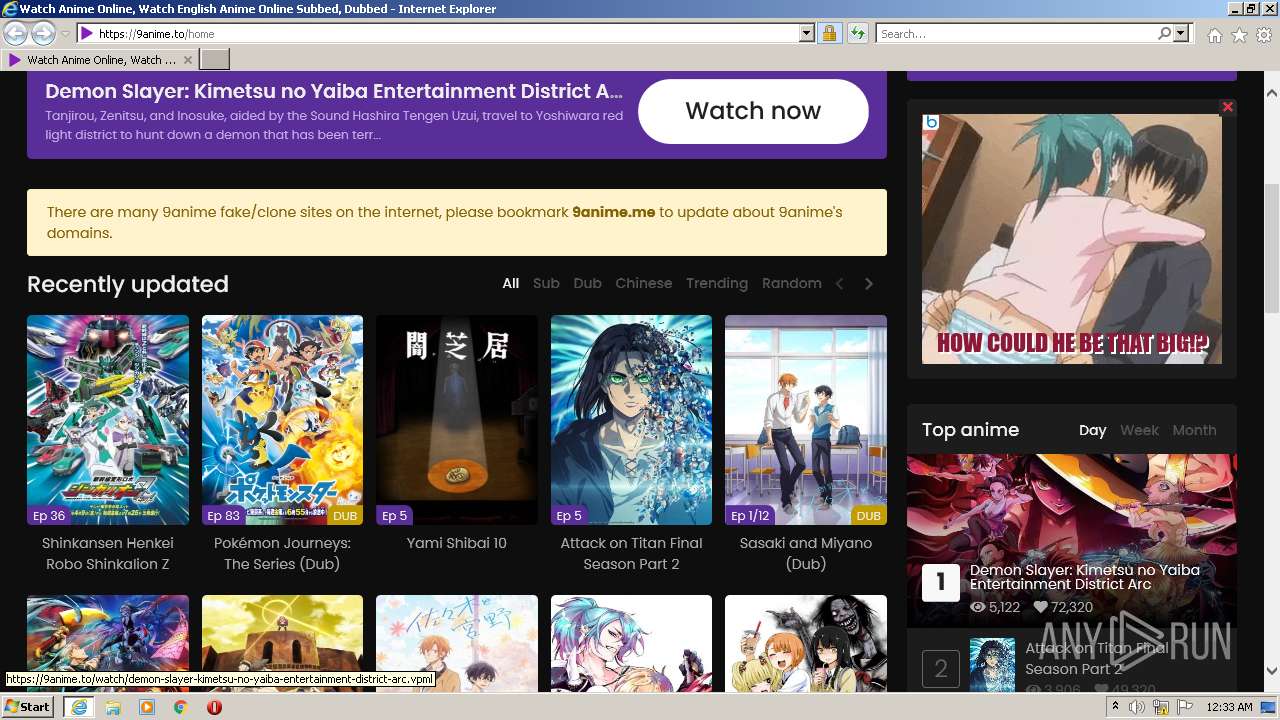The width and height of the screenshot is (1280, 720).
Task: Click the ad info icon on sidebar advertisement
Action: (931, 122)
